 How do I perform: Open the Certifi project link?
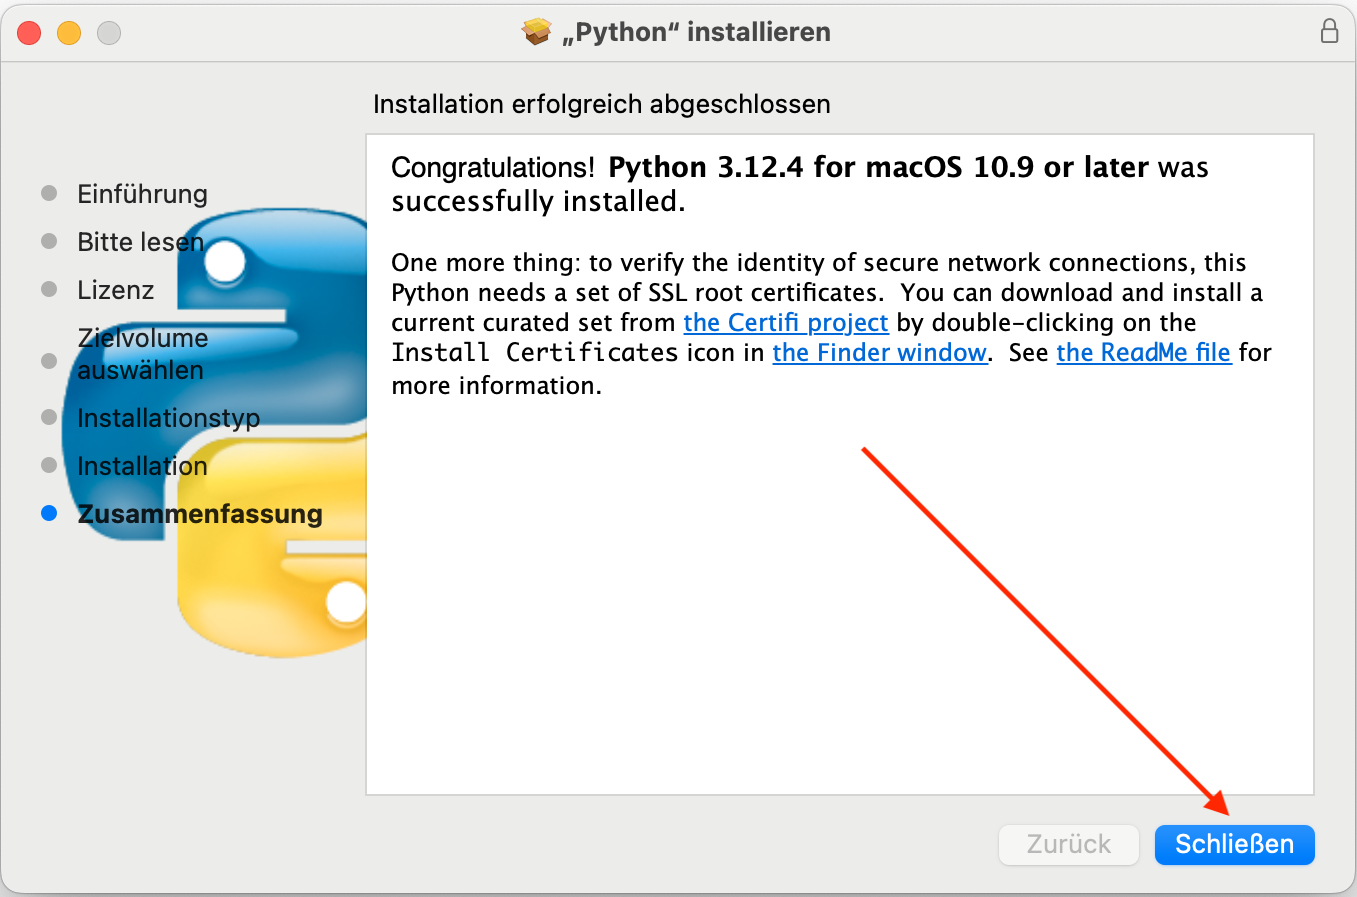pyautogui.click(x=786, y=322)
